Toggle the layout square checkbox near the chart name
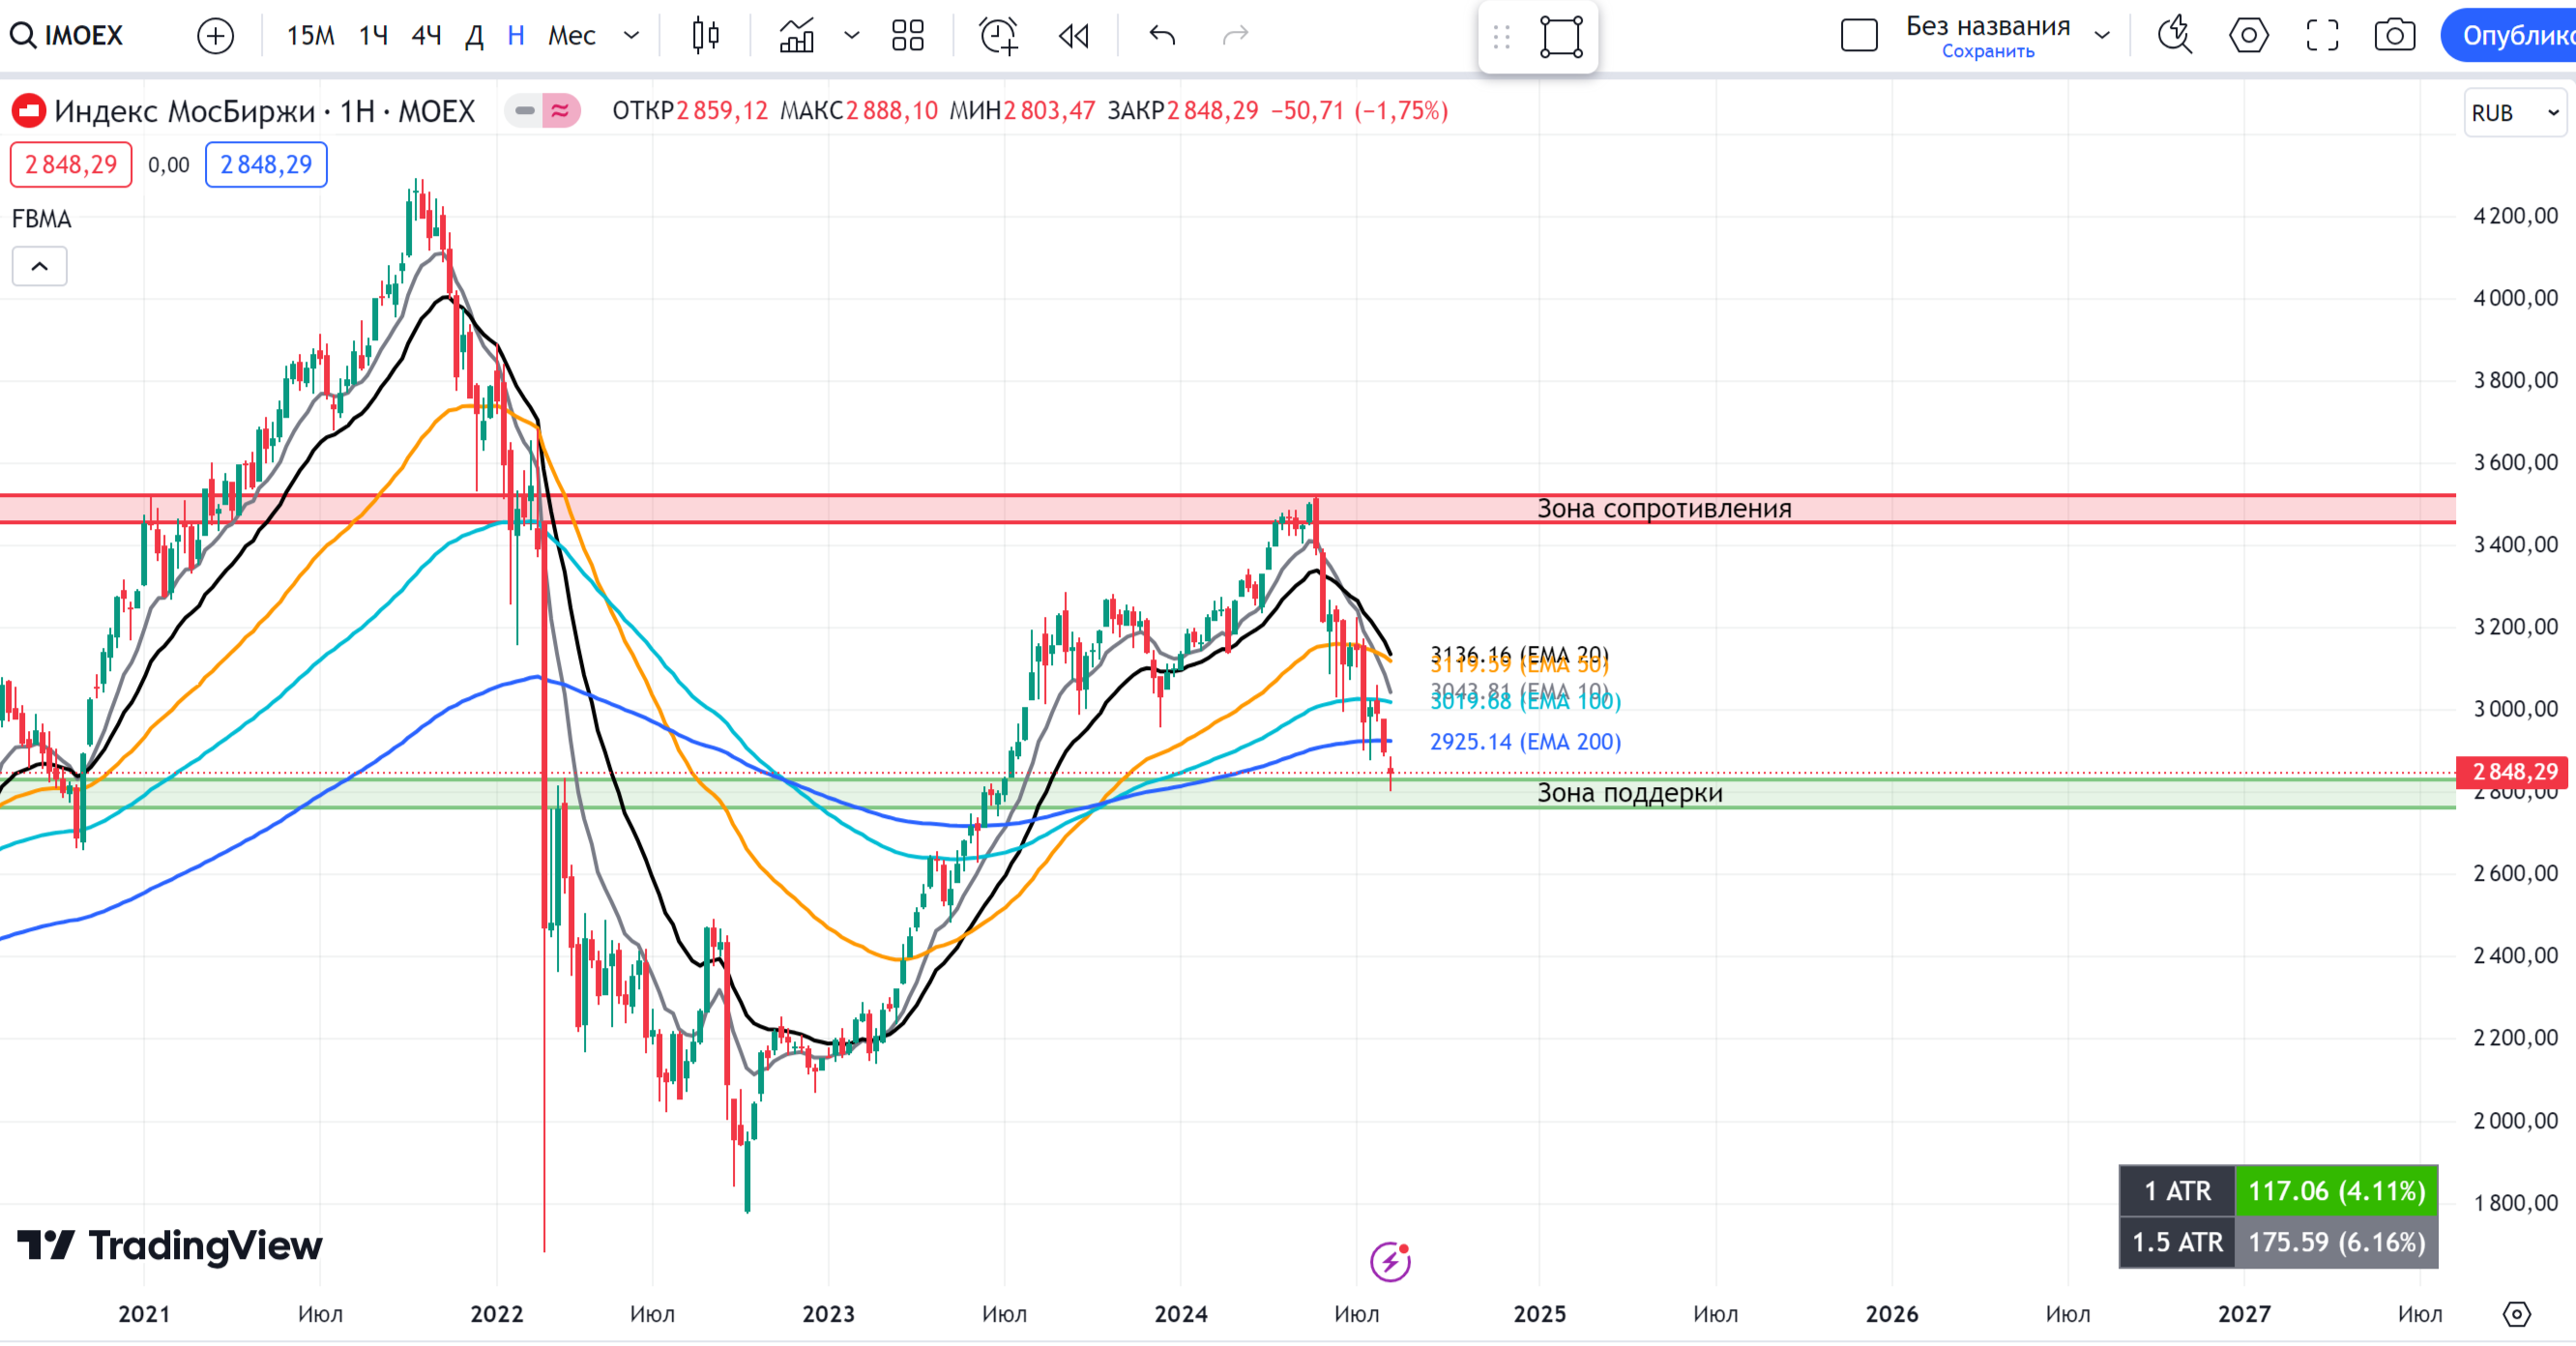 [1859, 36]
